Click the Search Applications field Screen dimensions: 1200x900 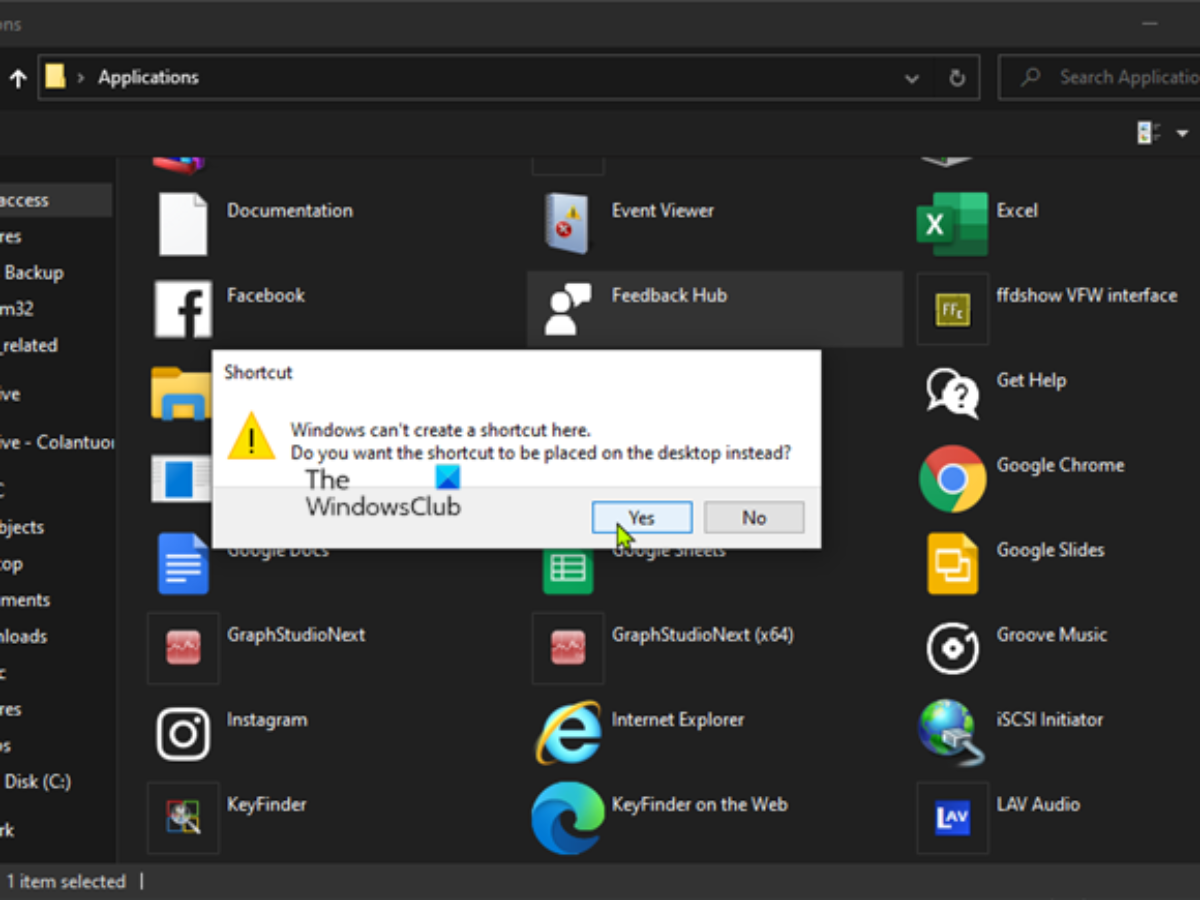pos(1100,77)
